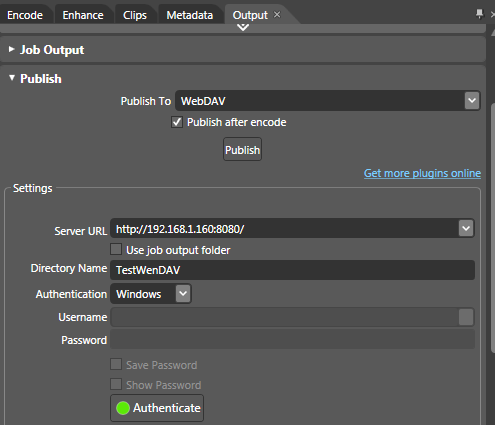Open the Publish To dropdown
Image resolution: width=495 pixels, height=425 pixels.
(472, 100)
